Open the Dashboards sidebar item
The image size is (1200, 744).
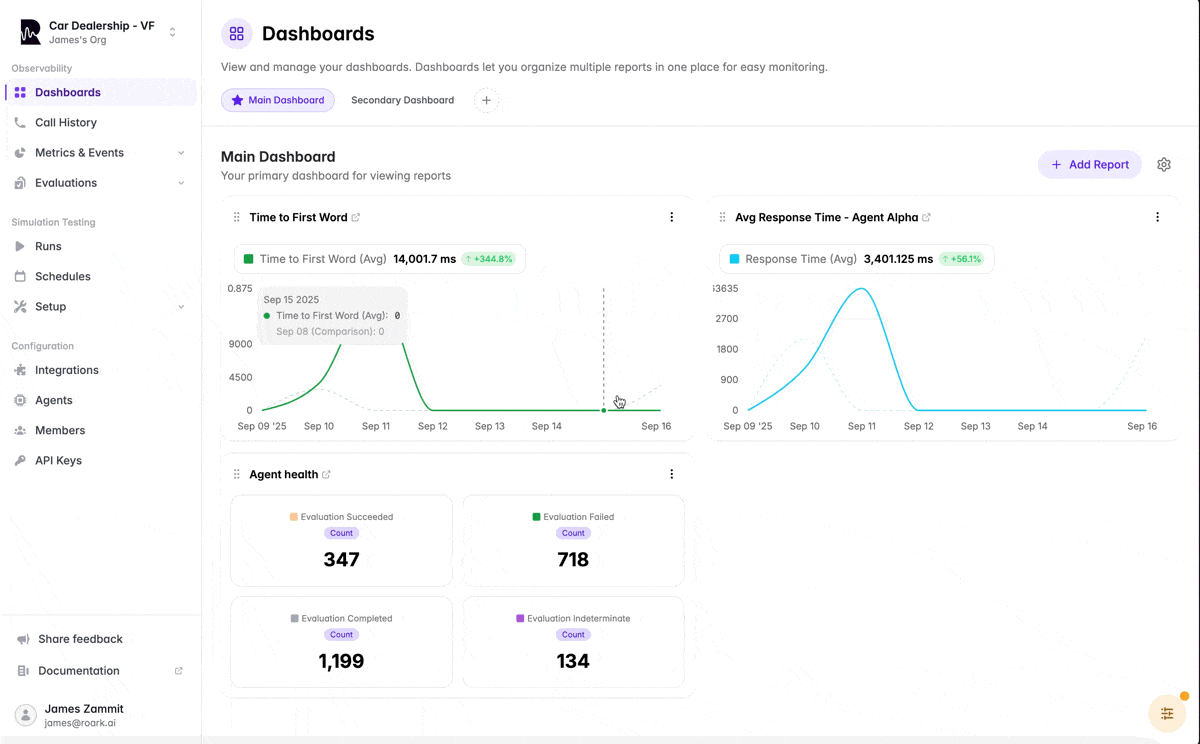point(101,92)
